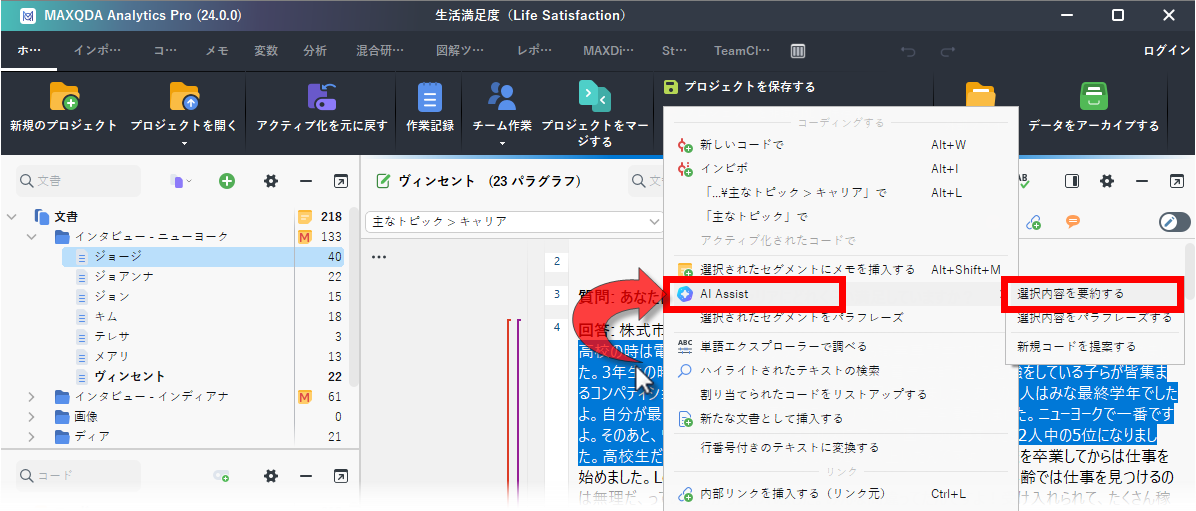Click the edit icon beside ヴィンセント title
This screenshot has width=1196, height=511.
pyautogui.click(x=384, y=182)
